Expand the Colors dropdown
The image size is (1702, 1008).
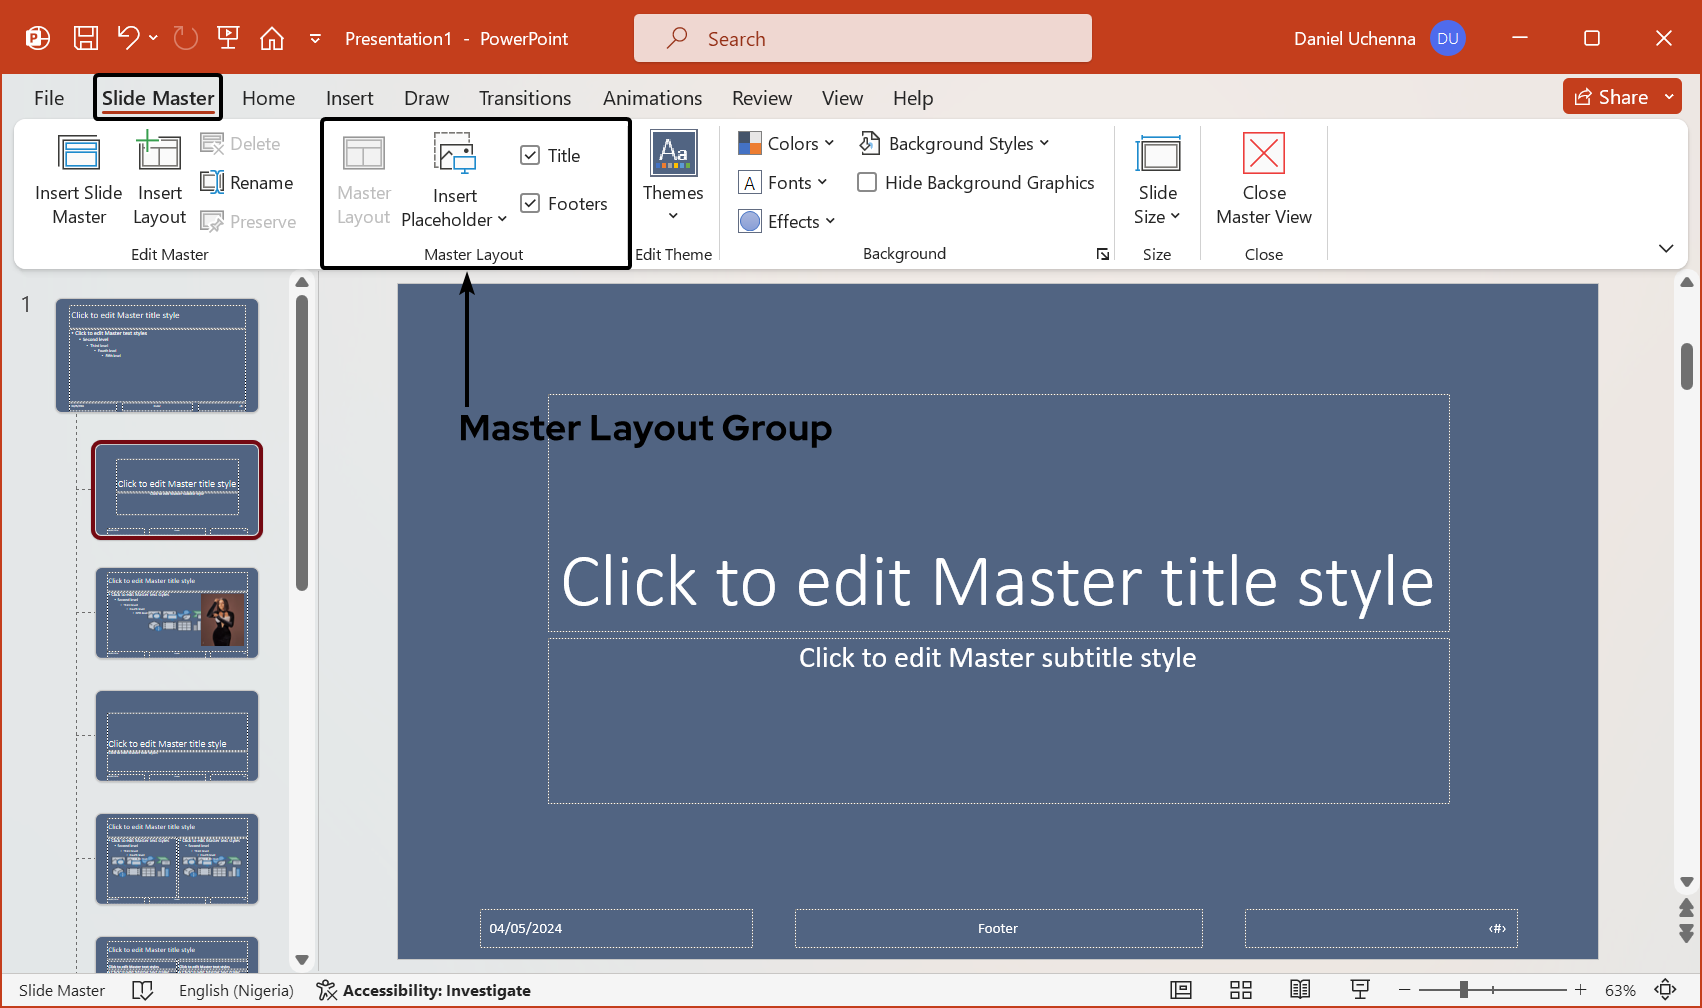(786, 144)
